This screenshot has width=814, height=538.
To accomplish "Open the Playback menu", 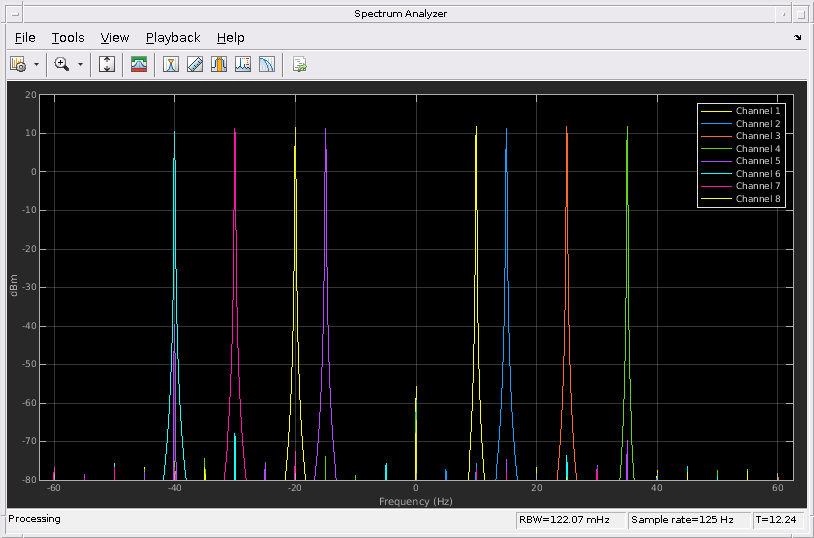I will tap(173, 38).
